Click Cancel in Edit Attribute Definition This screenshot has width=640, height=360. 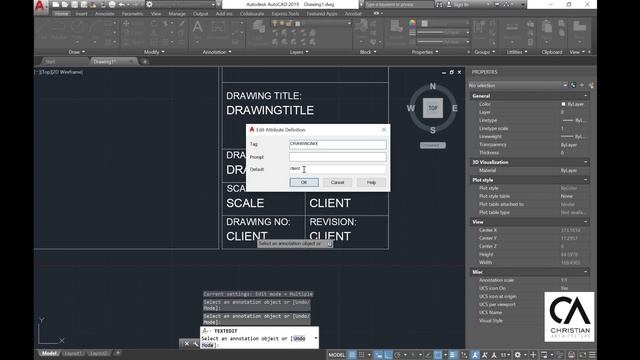(x=338, y=182)
